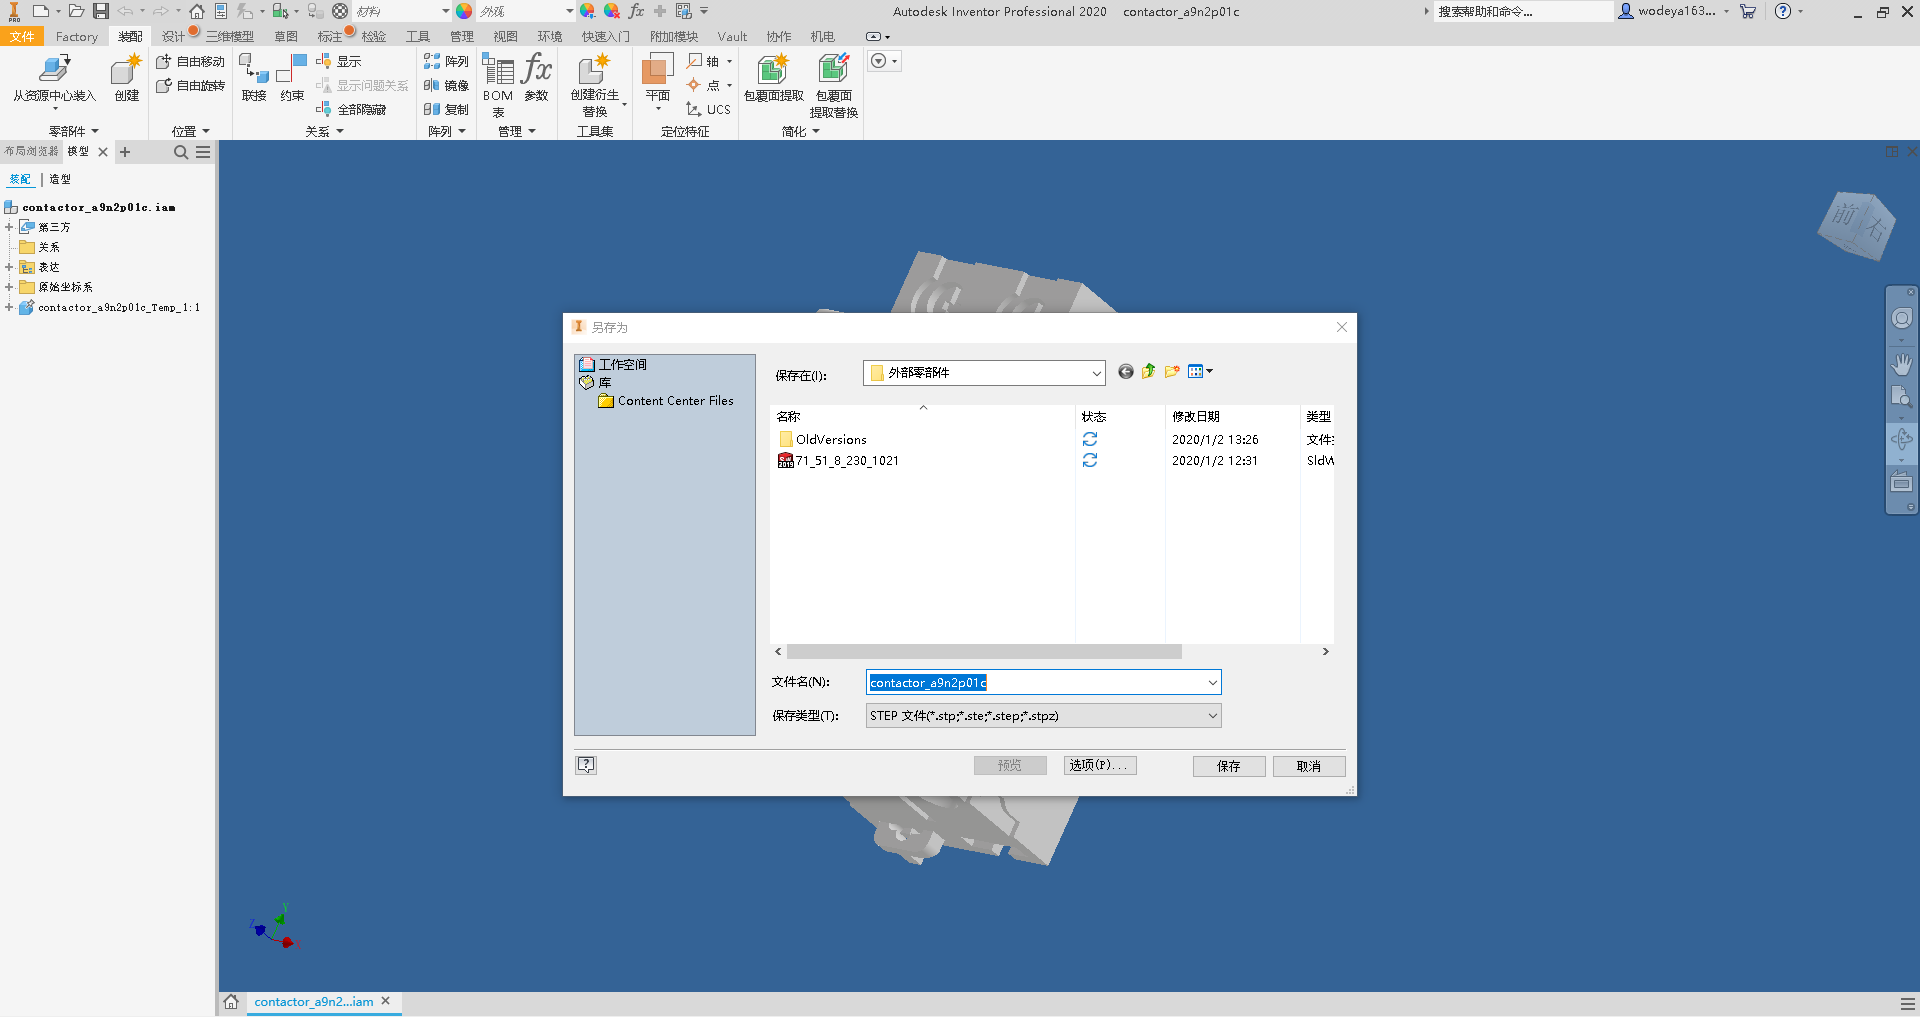Click the Plane work feature icon

(657, 72)
